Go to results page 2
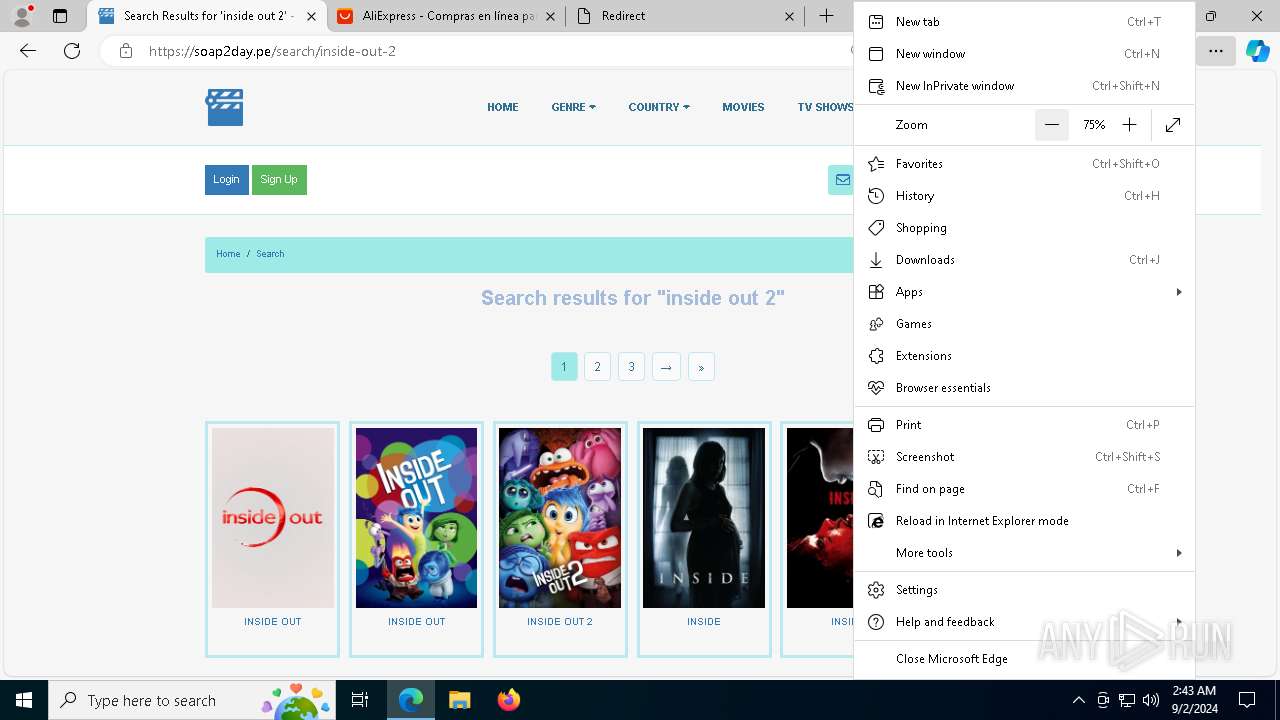 point(597,367)
